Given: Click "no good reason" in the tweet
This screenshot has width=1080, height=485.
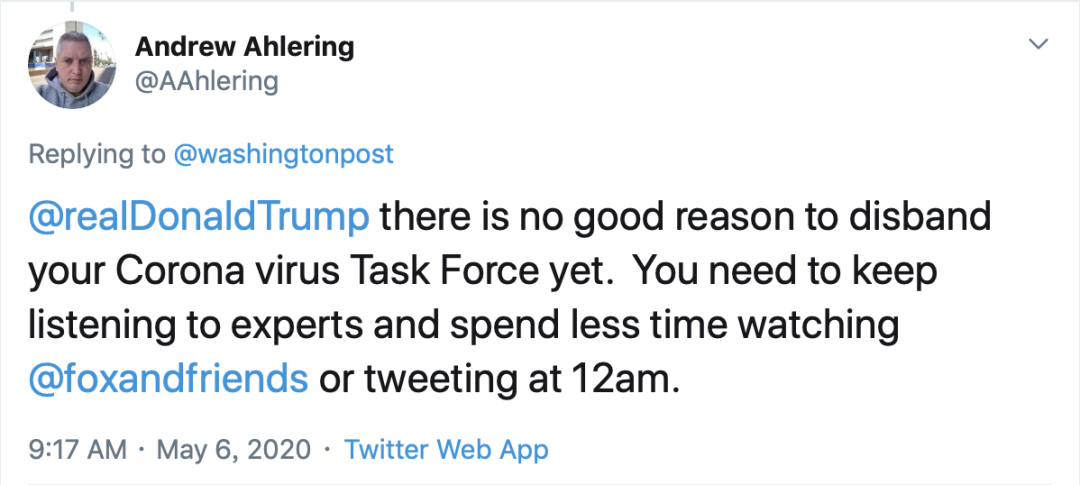Looking at the screenshot, I should [x=573, y=217].
